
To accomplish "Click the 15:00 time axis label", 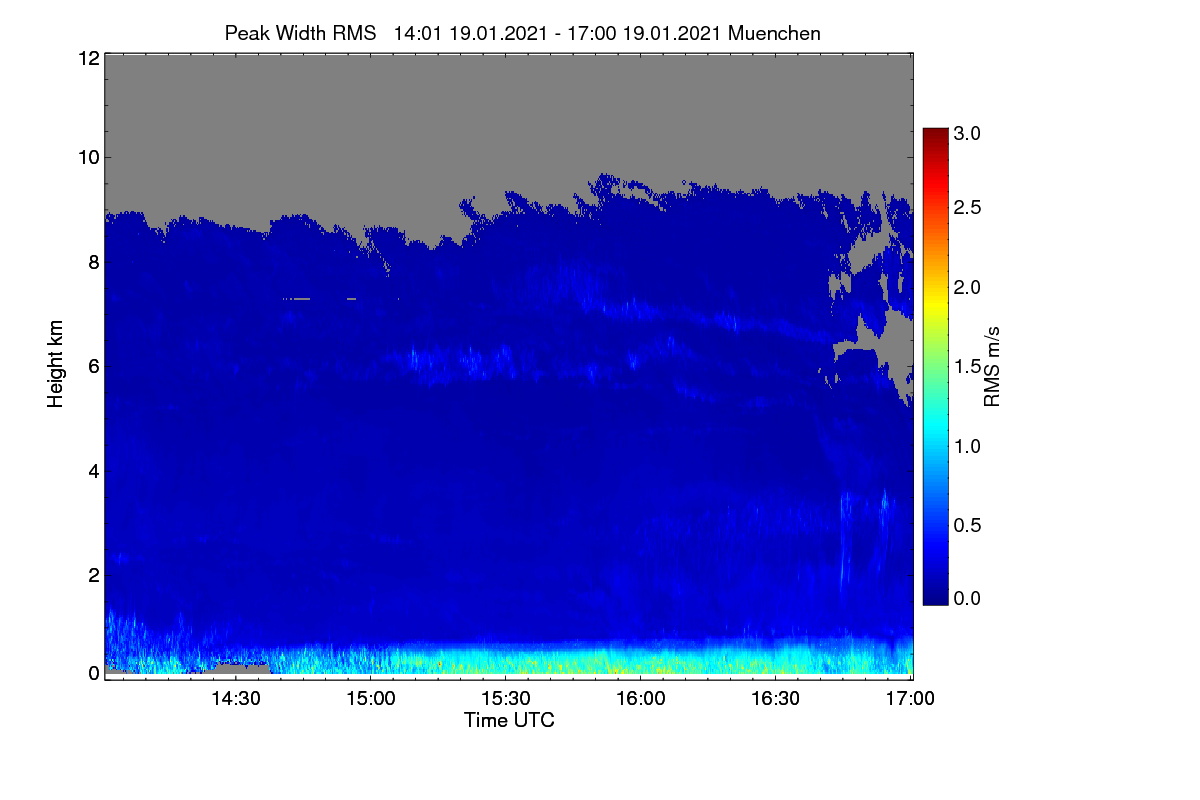I will [x=370, y=698].
